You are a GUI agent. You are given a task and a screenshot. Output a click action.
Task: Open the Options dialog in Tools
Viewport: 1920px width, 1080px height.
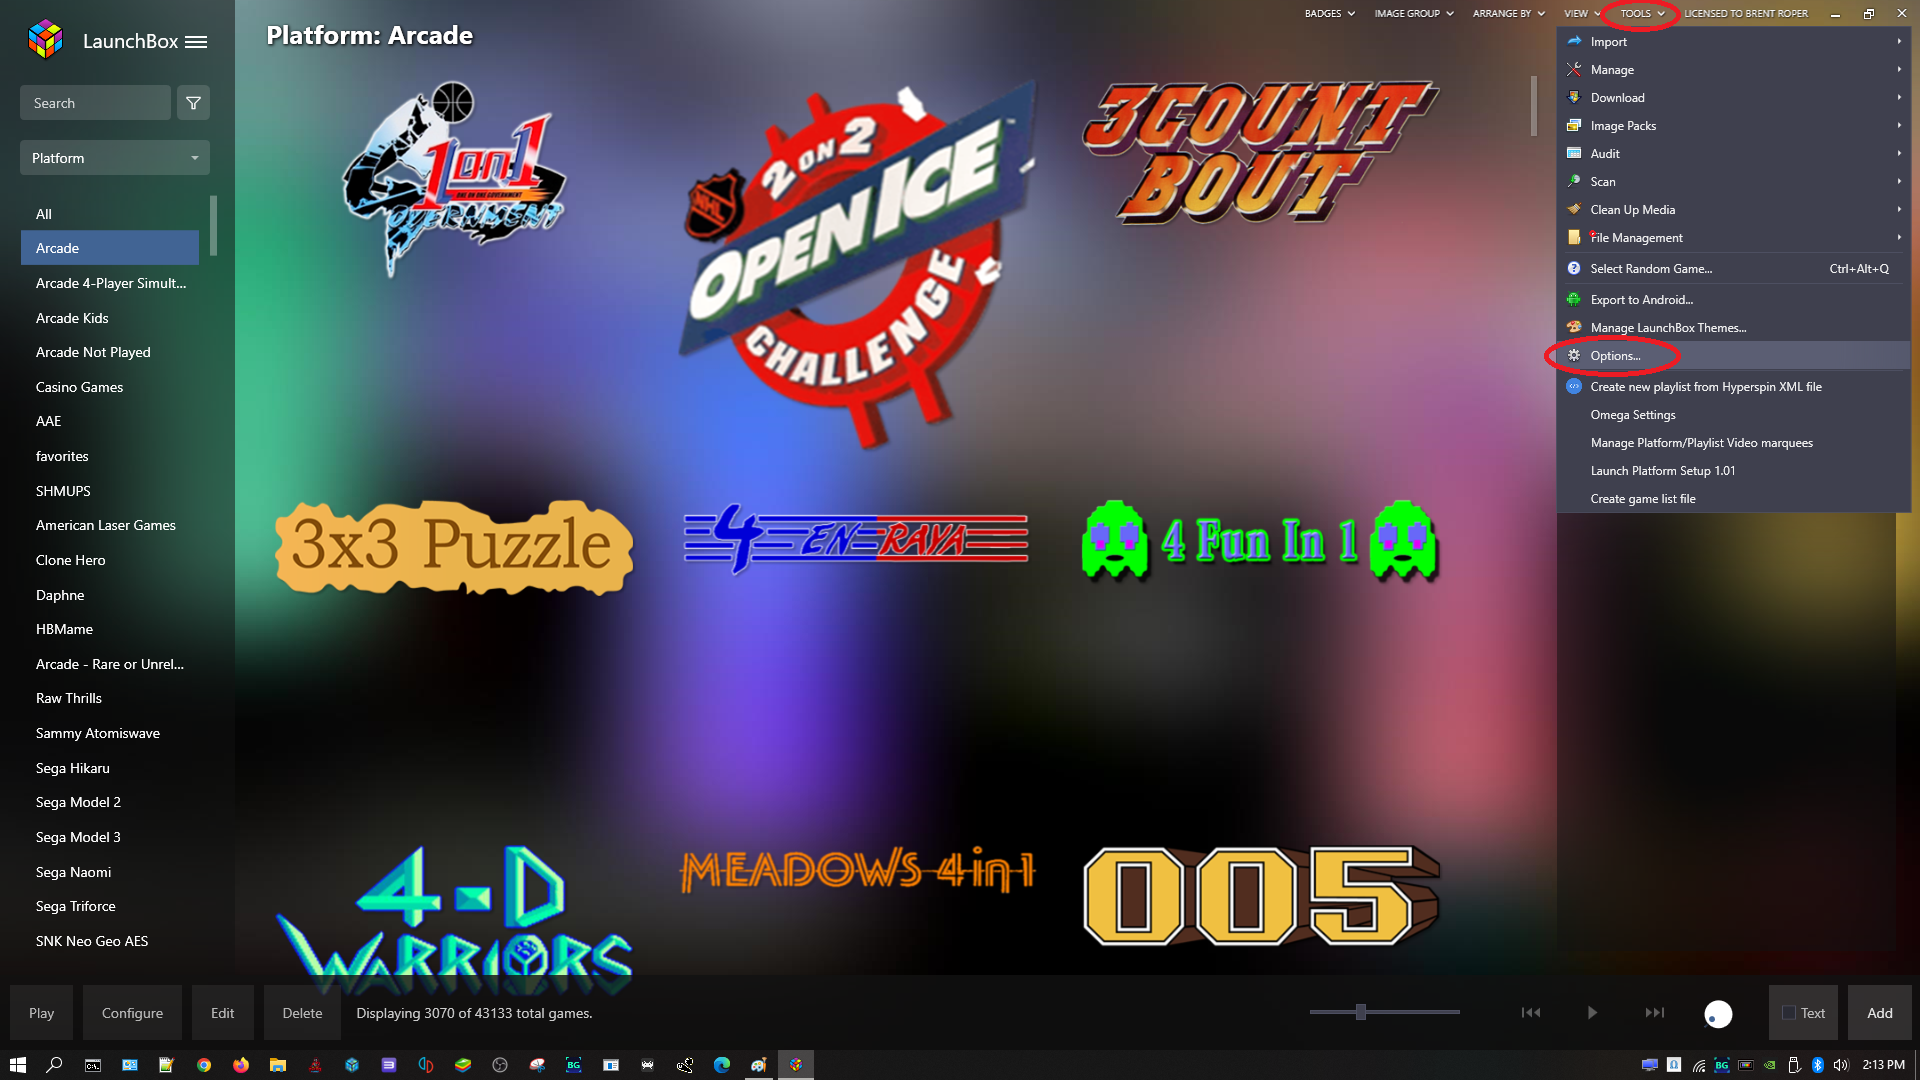tap(1615, 355)
